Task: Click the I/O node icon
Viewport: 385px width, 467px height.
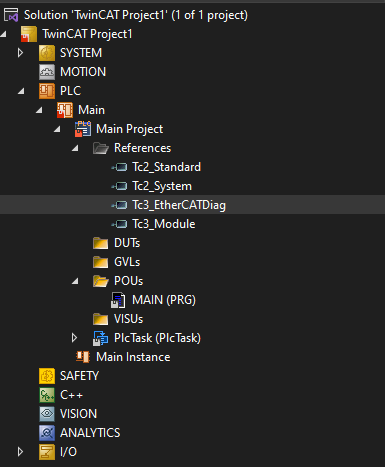Action: (x=47, y=452)
